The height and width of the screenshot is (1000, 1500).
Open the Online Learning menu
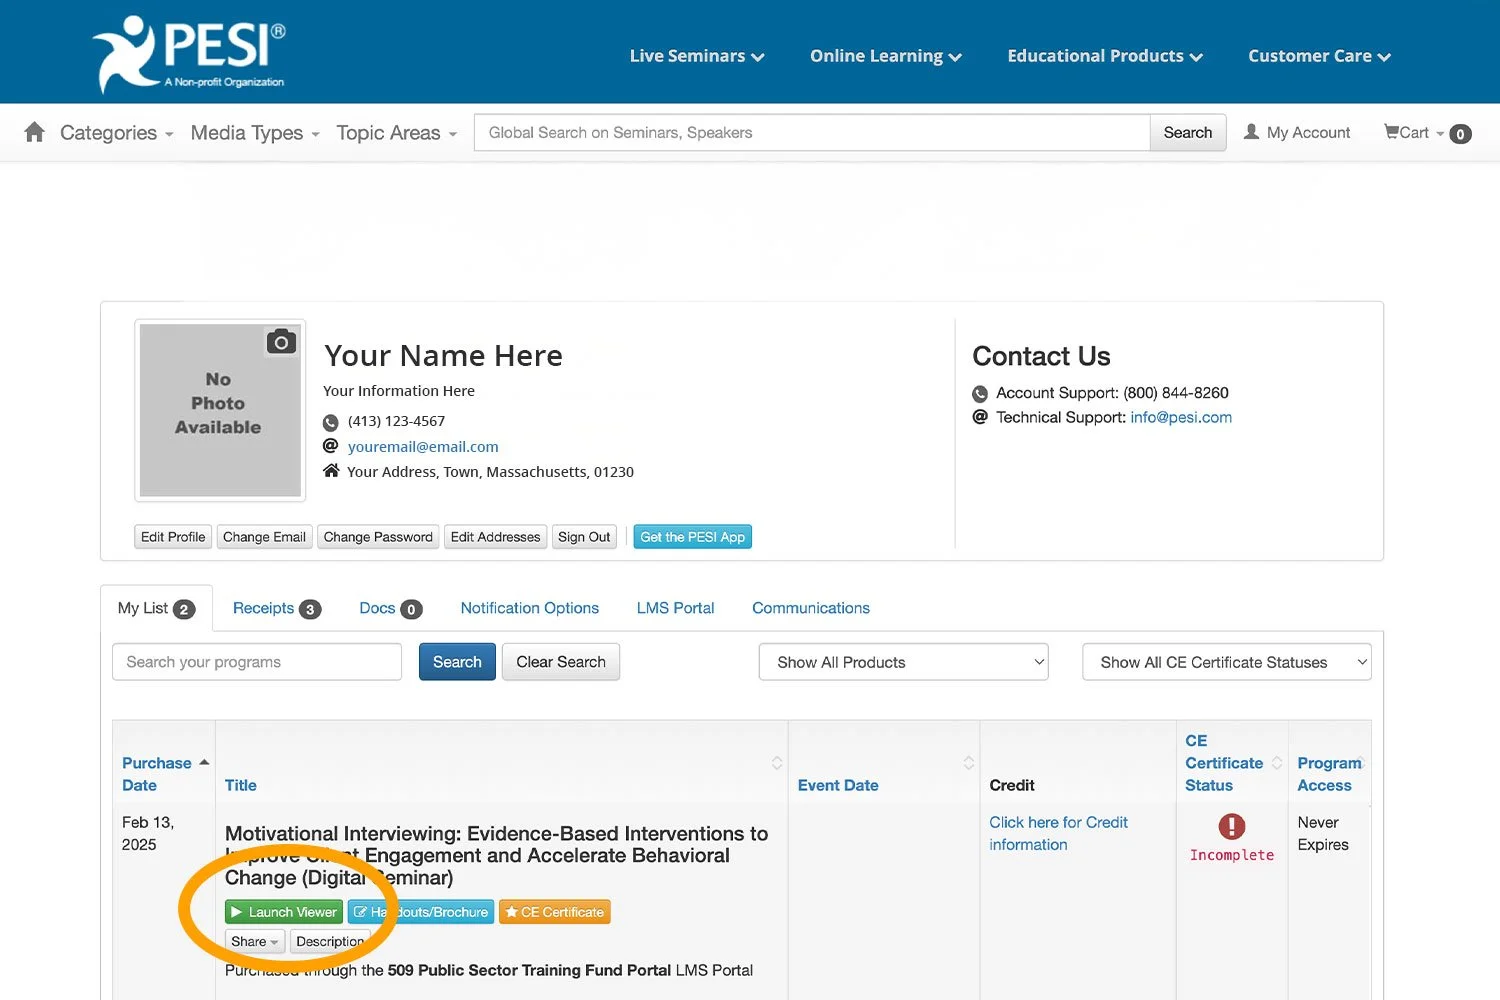click(886, 56)
